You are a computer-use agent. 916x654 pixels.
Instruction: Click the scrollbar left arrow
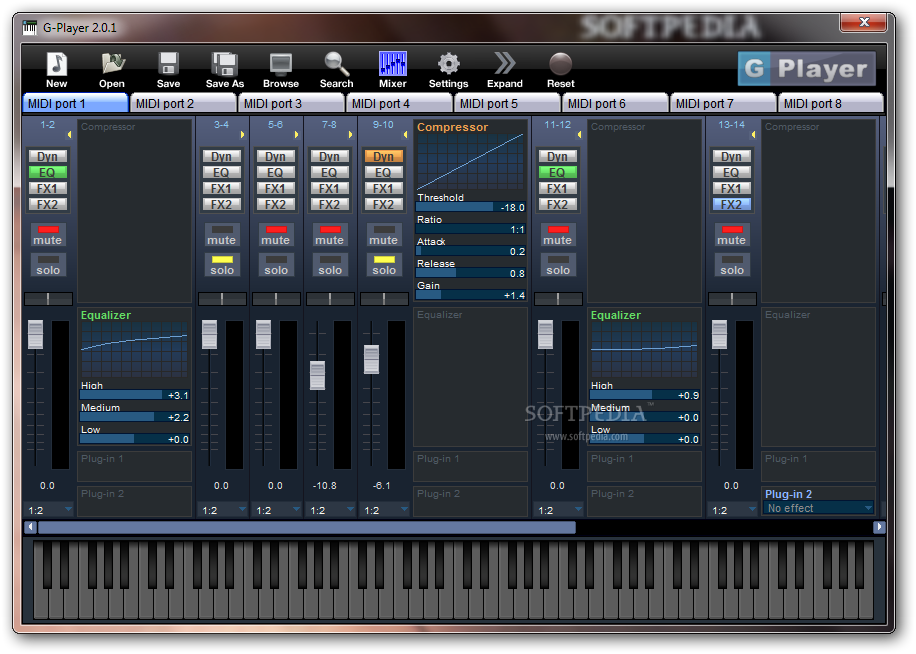30,527
